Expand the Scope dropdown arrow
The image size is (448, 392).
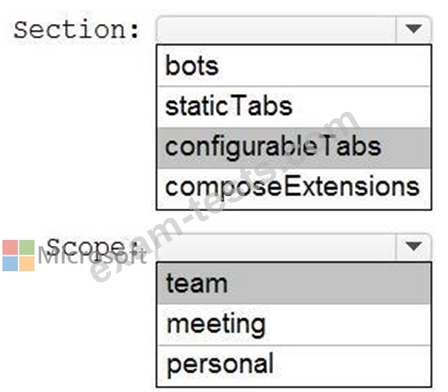click(414, 247)
